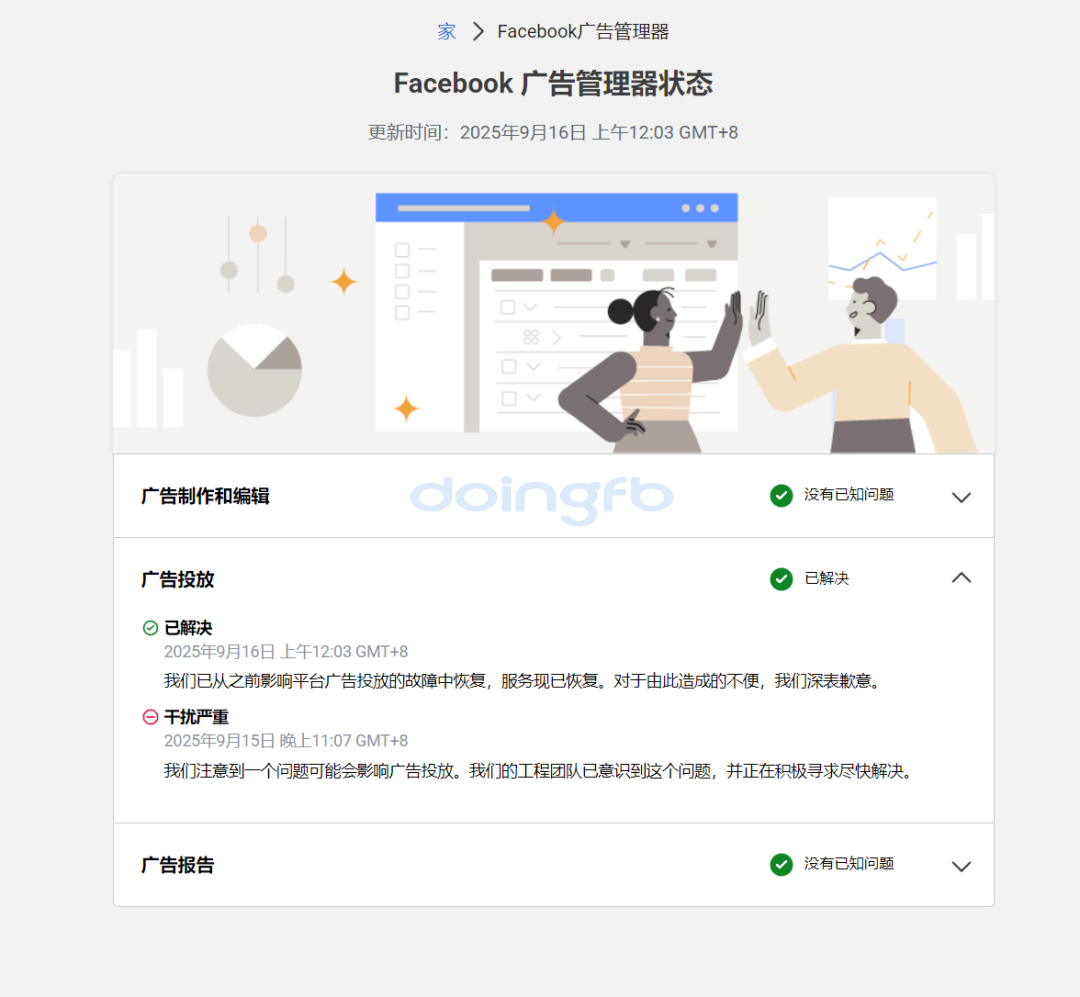
Task: Select the 广告投放 row title
Action: pyautogui.click(x=178, y=579)
